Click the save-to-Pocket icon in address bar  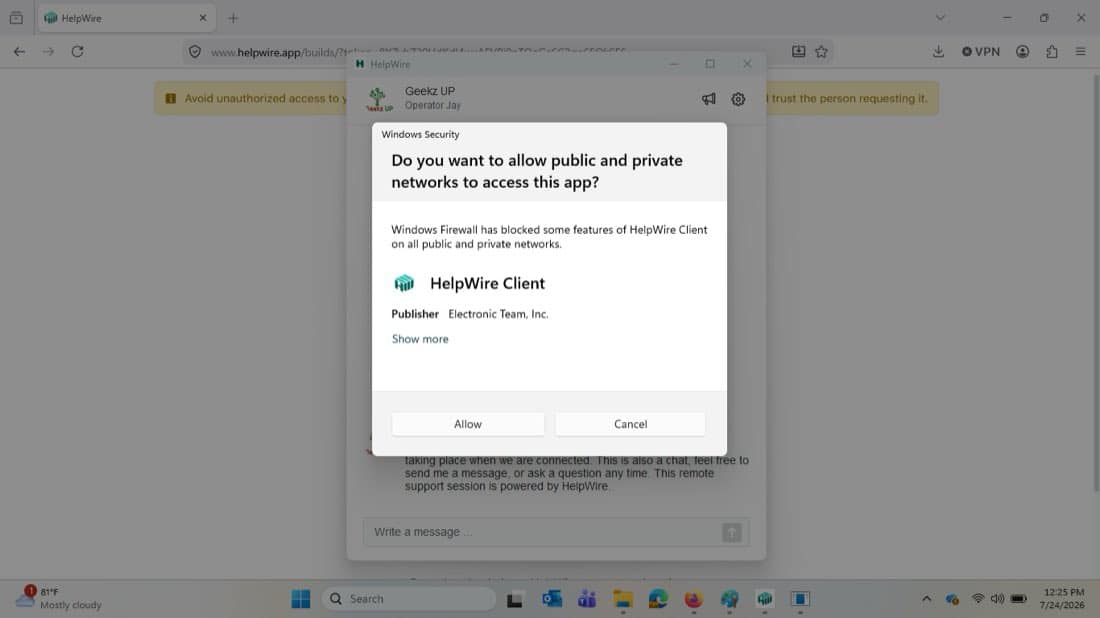pos(798,51)
